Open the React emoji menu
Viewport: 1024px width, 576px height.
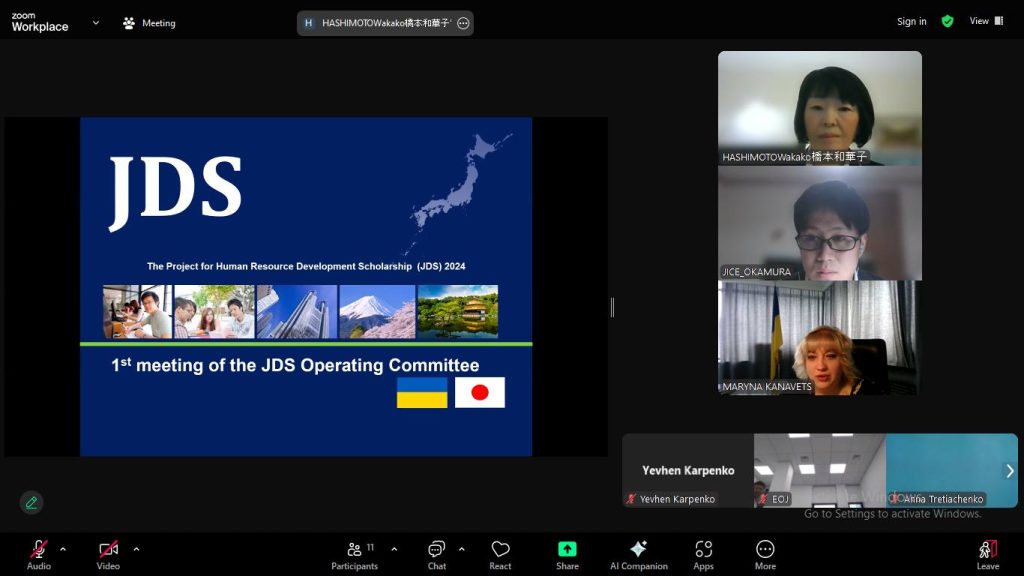click(500, 554)
